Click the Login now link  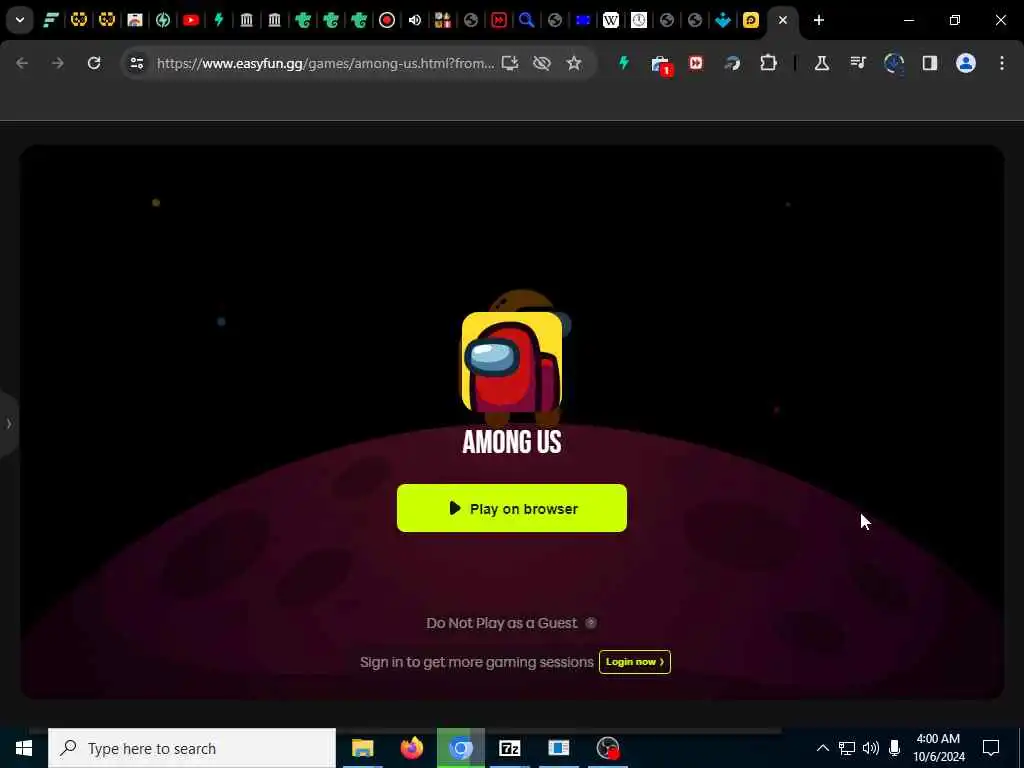[x=635, y=662]
